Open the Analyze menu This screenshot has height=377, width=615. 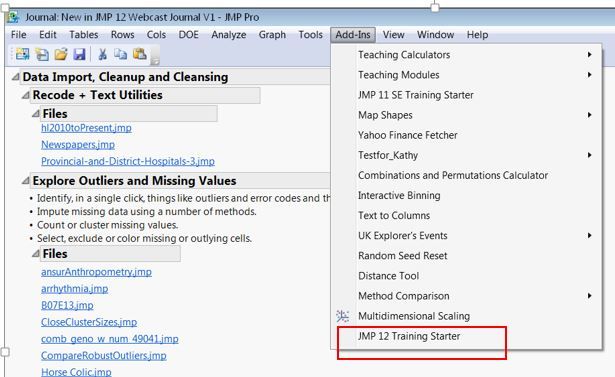point(229,35)
